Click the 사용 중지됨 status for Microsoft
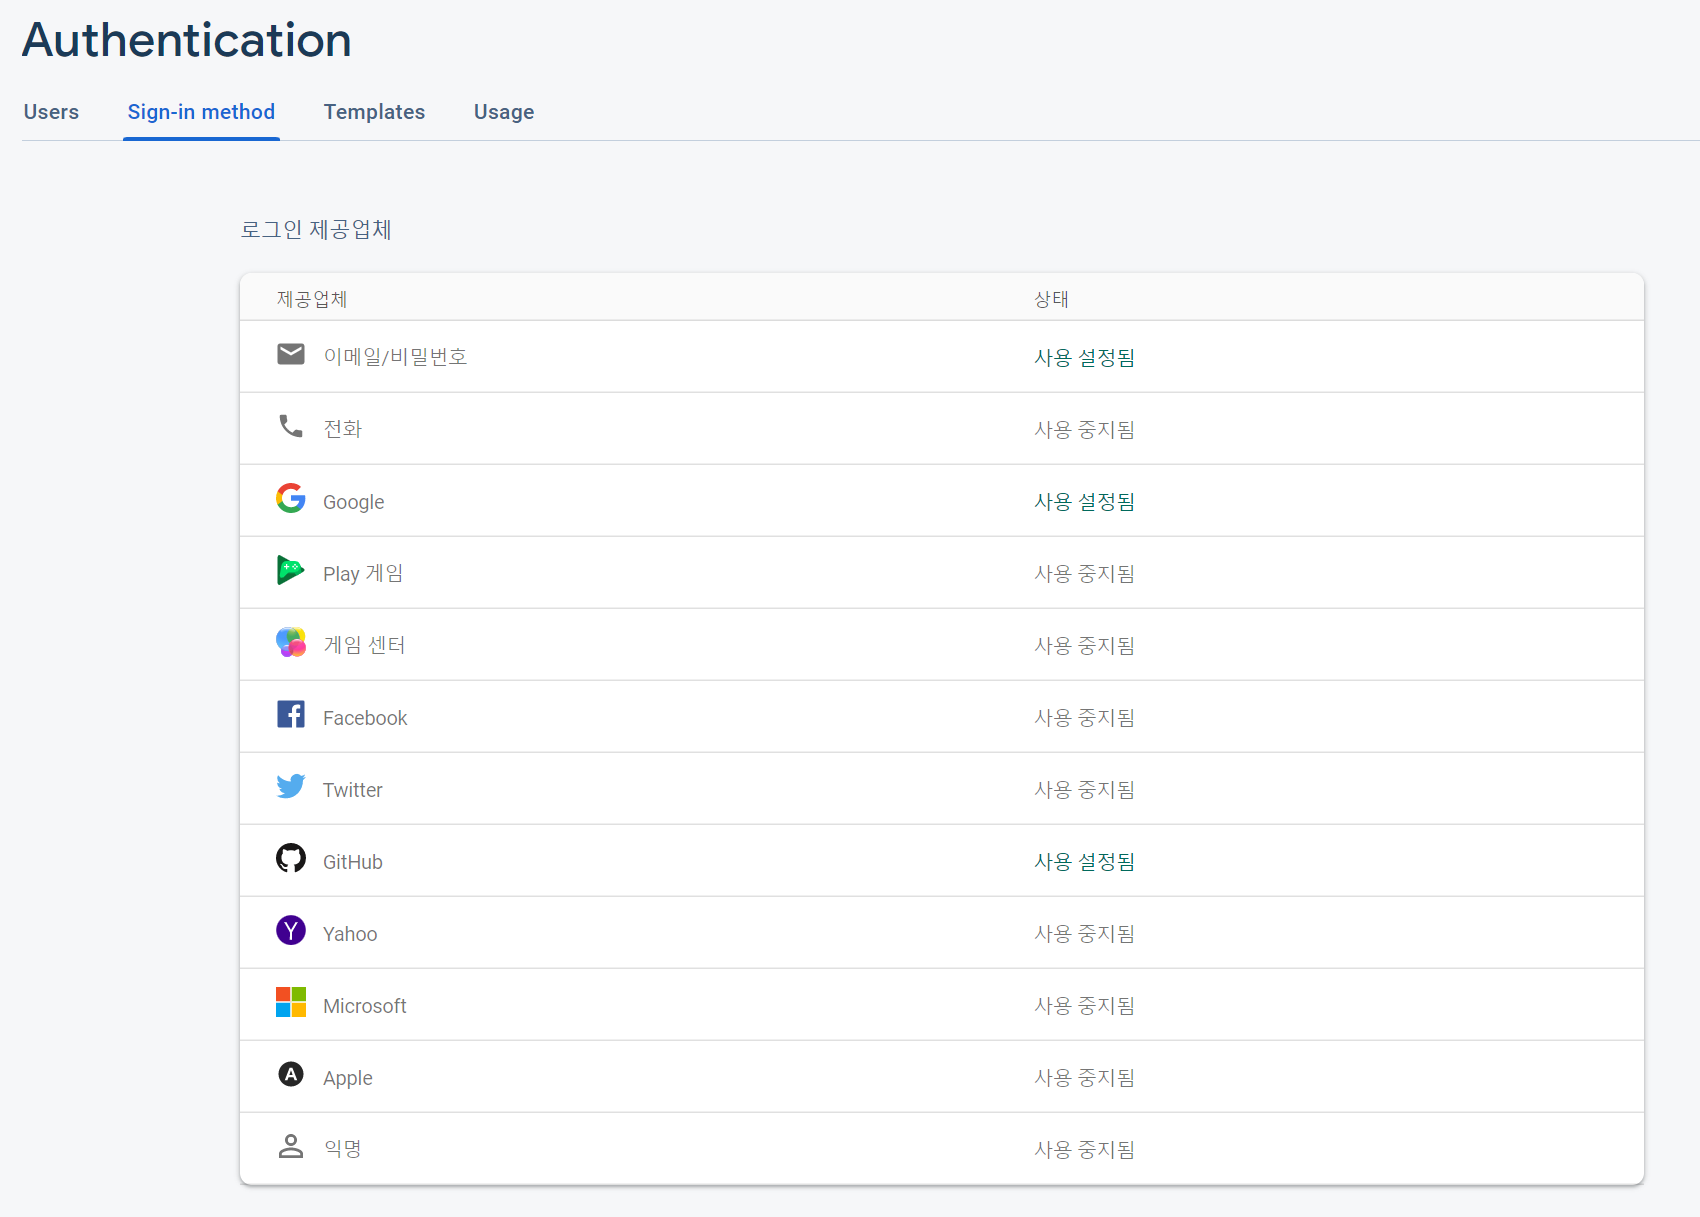This screenshot has height=1217, width=1700. [x=1085, y=1006]
